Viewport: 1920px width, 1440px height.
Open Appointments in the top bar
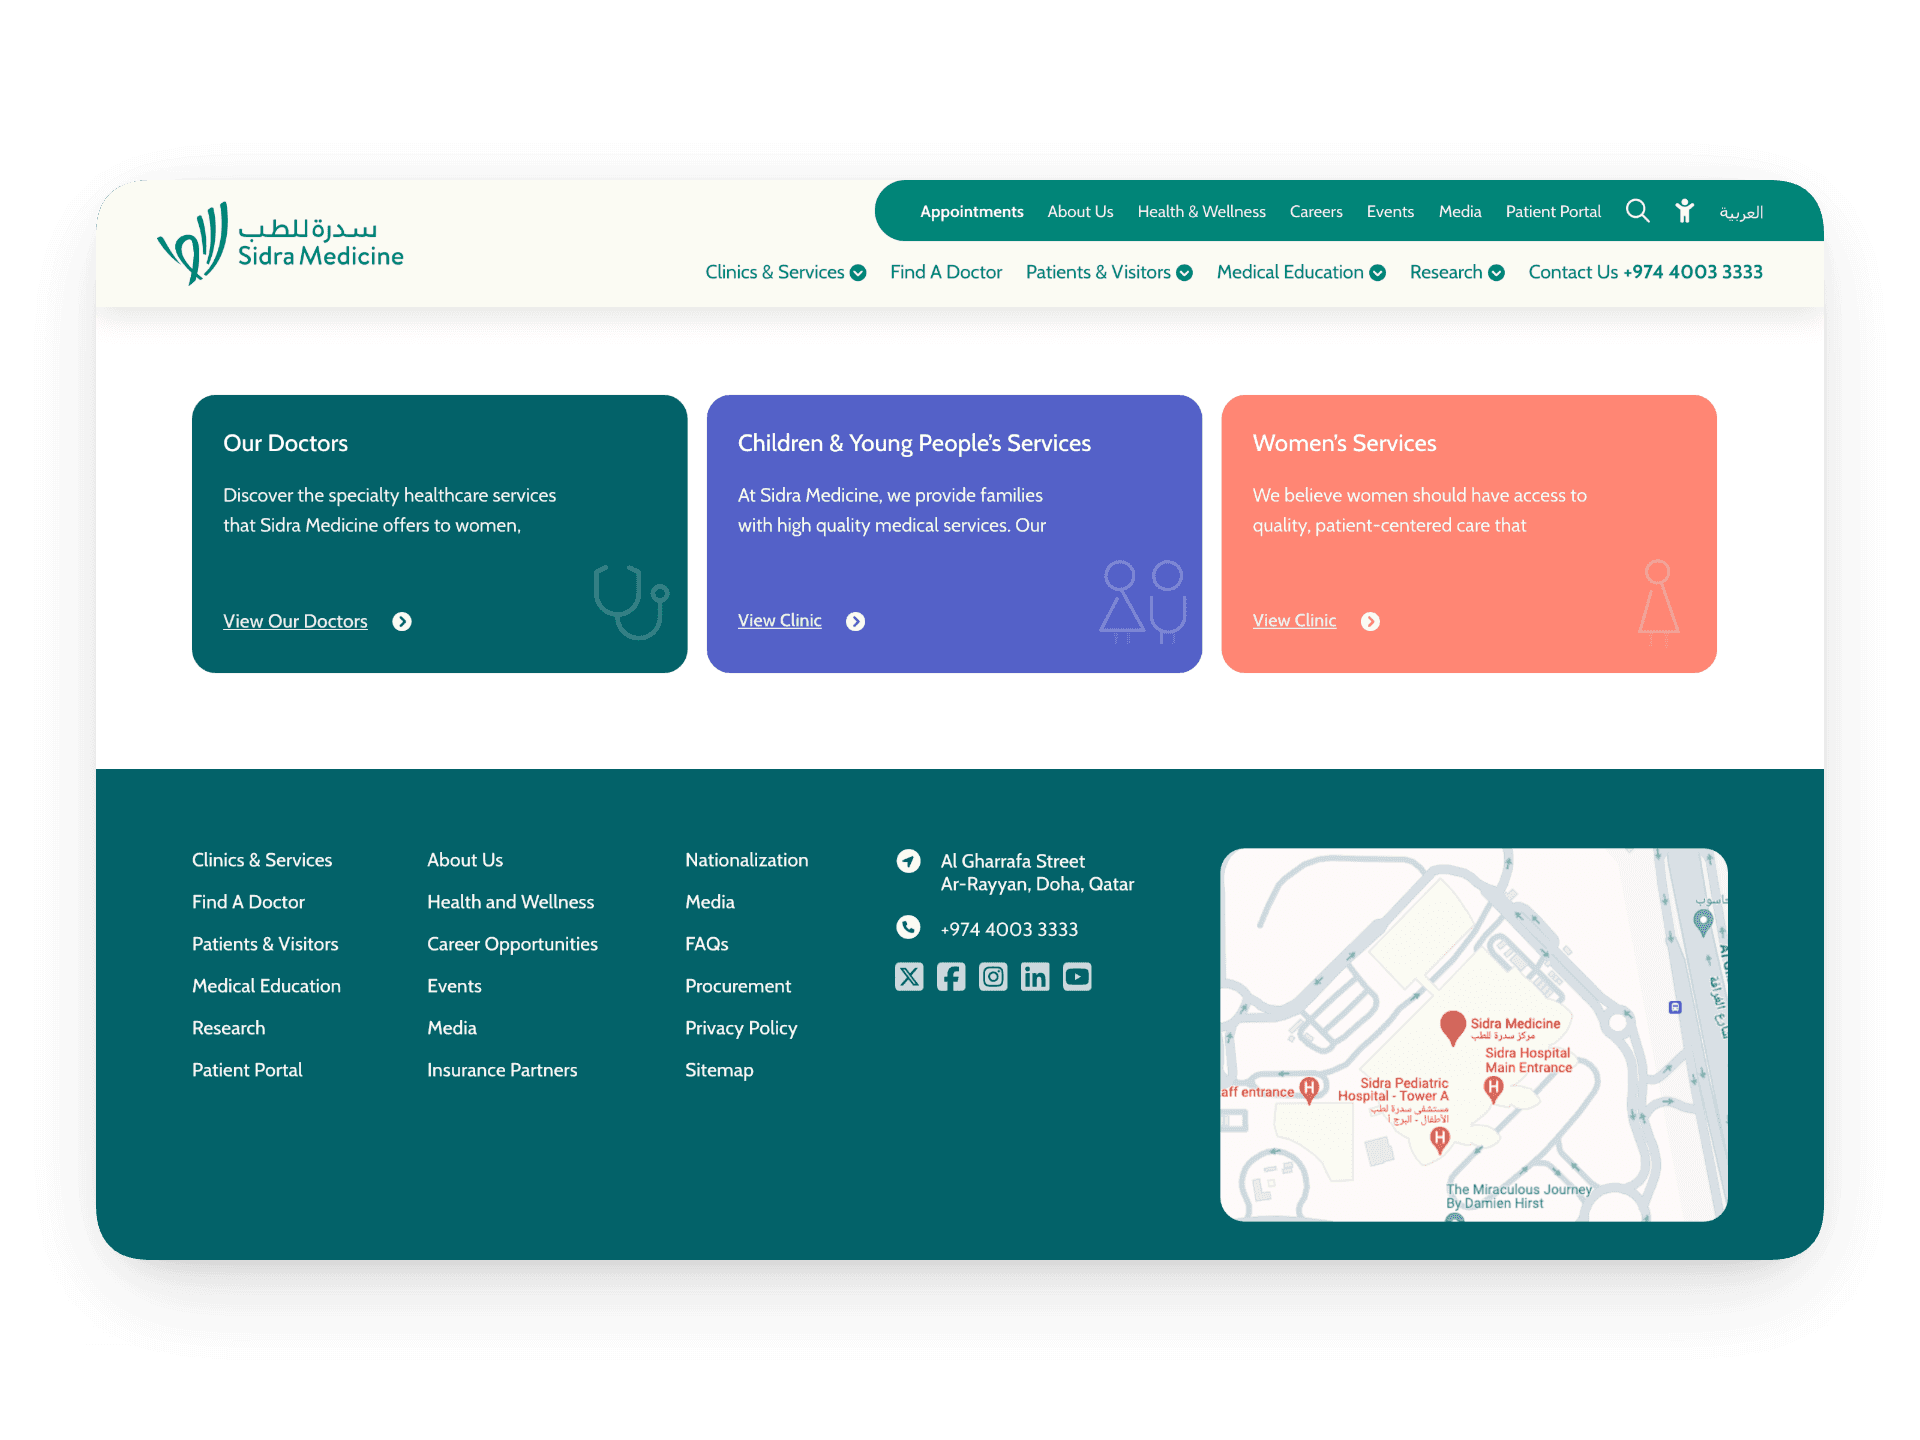(x=971, y=212)
